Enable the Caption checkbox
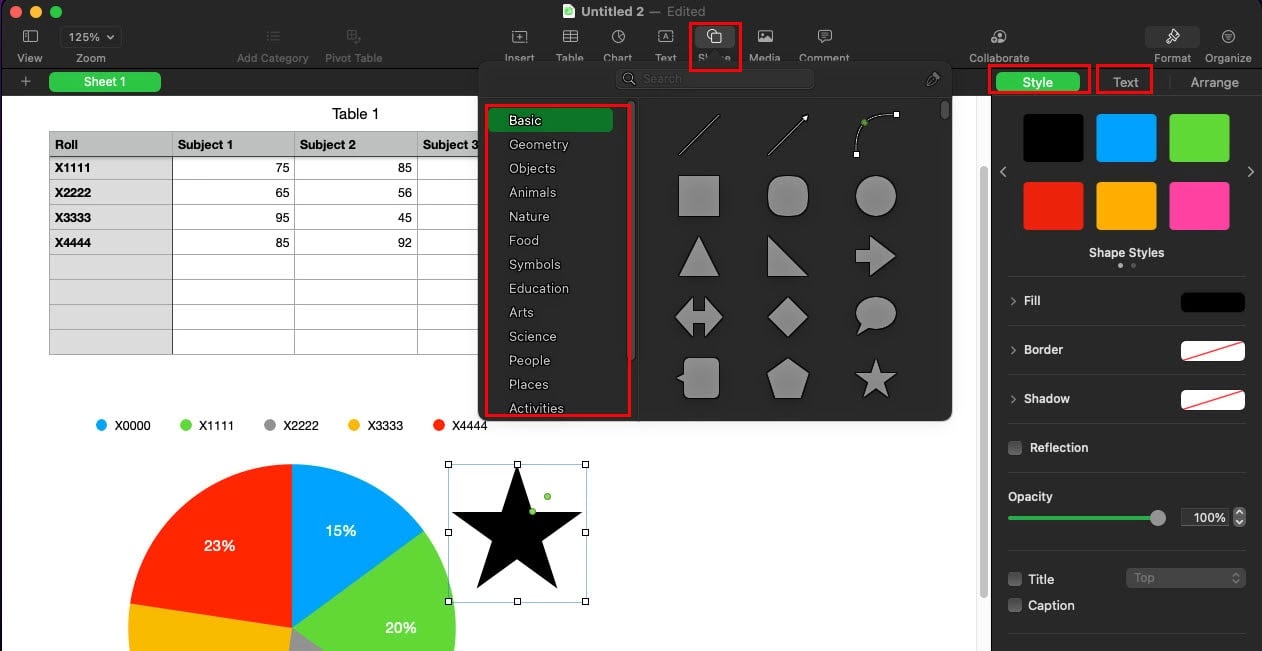The width and height of the screenshot is (1262, 651). click(1015, 606)
